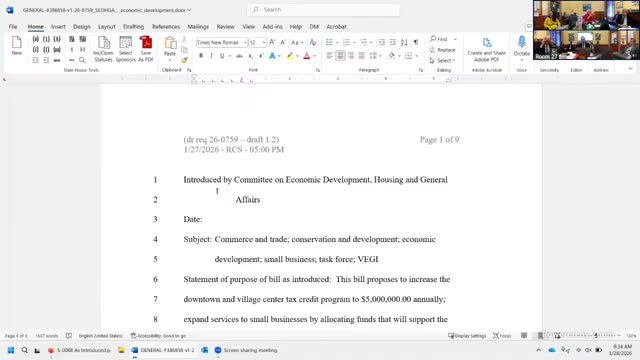This screenshot has width=640, height=360.
Task: Decrease font size with Shrink Font
Action: click(283, 42)
